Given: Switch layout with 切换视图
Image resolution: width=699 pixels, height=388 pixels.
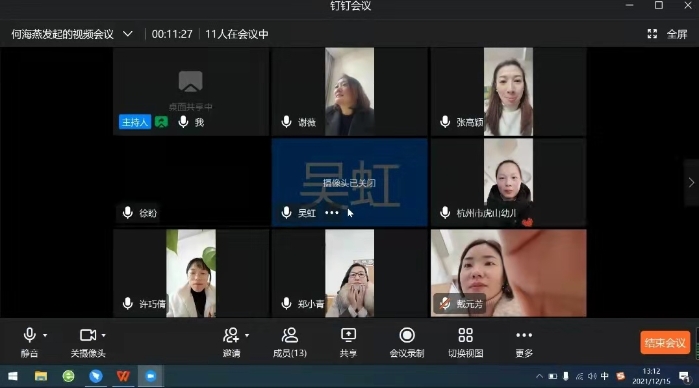Looking at the screenshot, I should (x=465, y=342).
